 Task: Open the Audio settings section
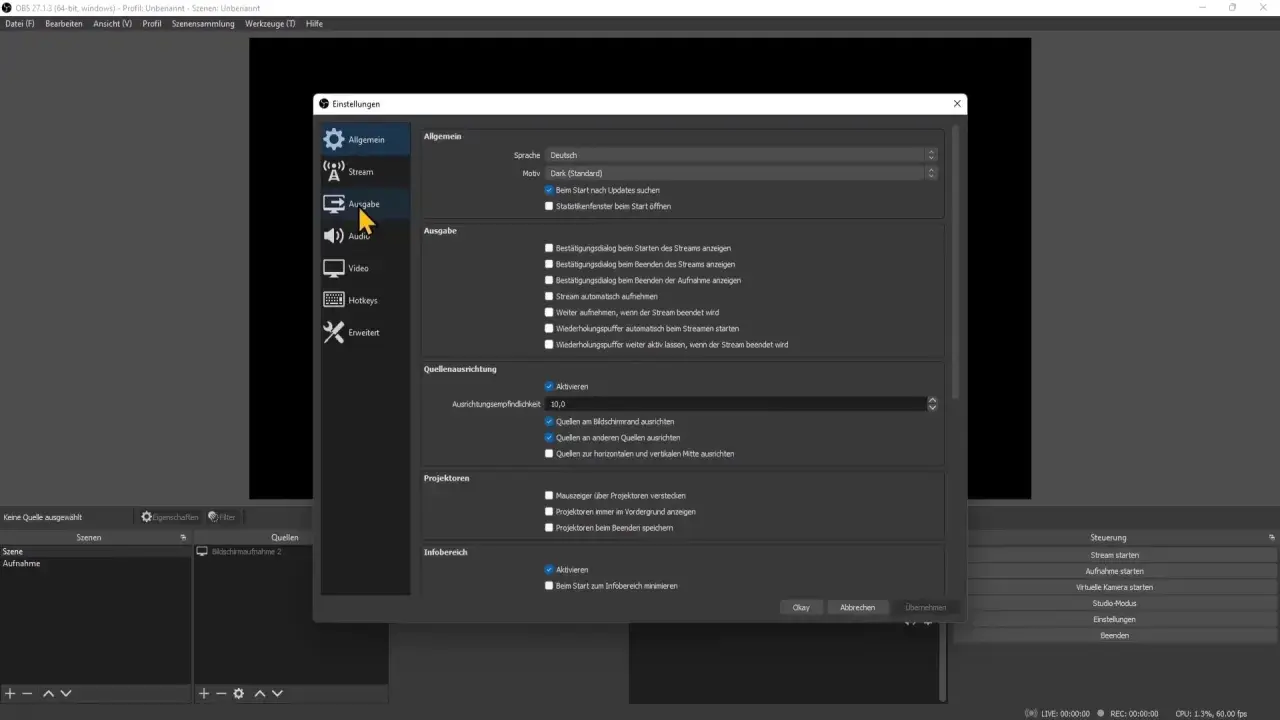[x=365, y=236]
